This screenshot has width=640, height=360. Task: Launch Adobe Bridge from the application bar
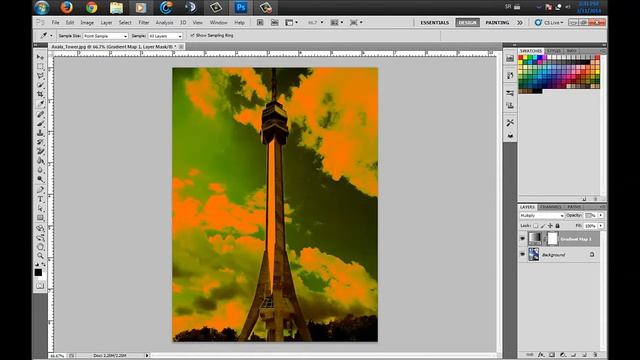pyautogui.click(x=260, y=22)
